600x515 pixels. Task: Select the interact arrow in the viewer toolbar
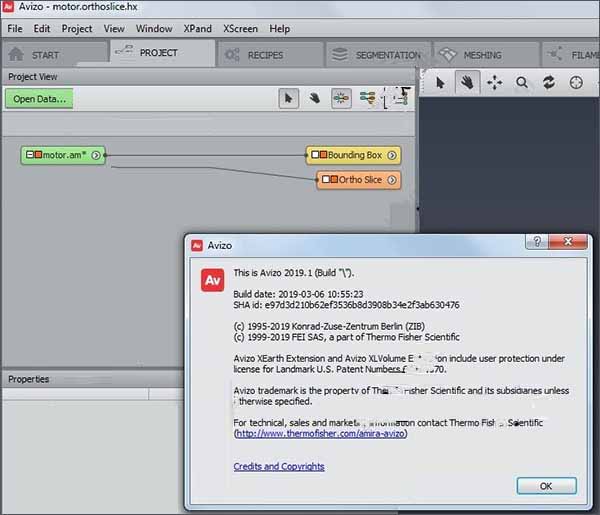[440, 83]
